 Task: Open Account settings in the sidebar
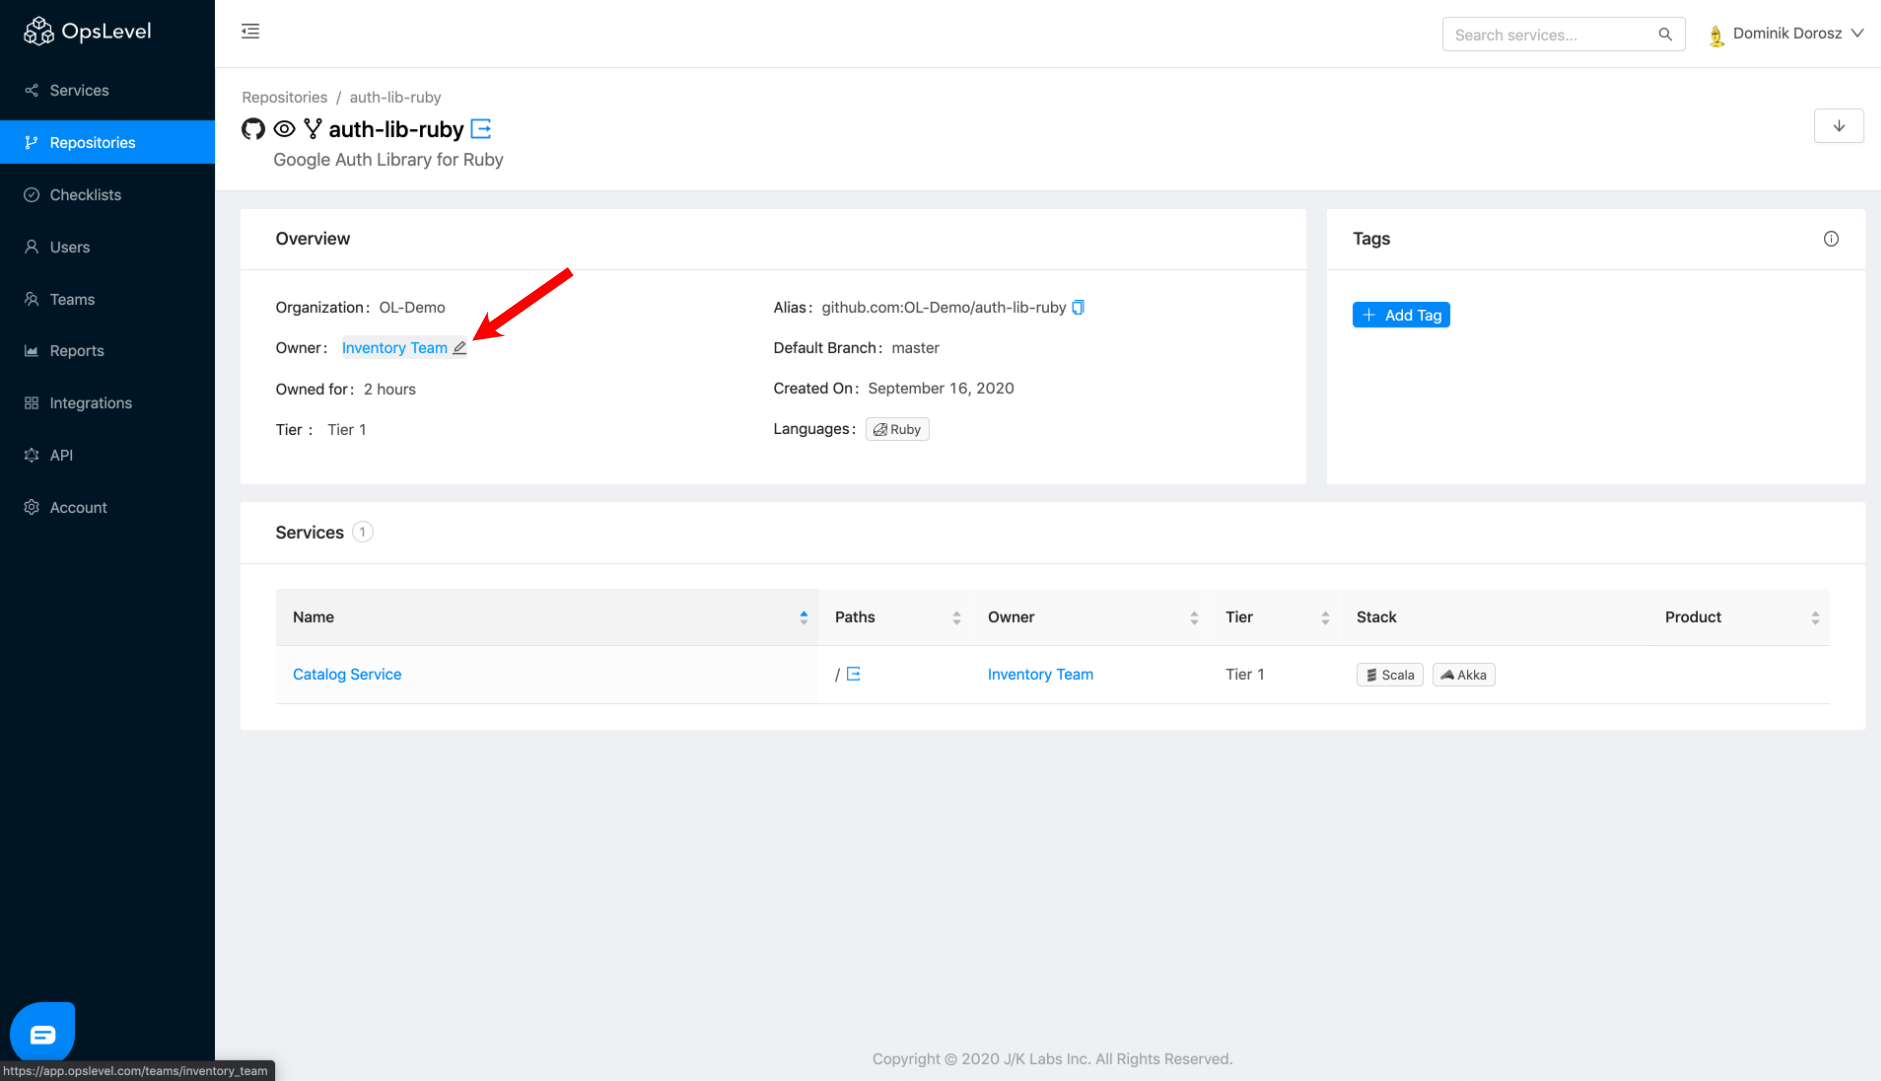coord(107,507)
